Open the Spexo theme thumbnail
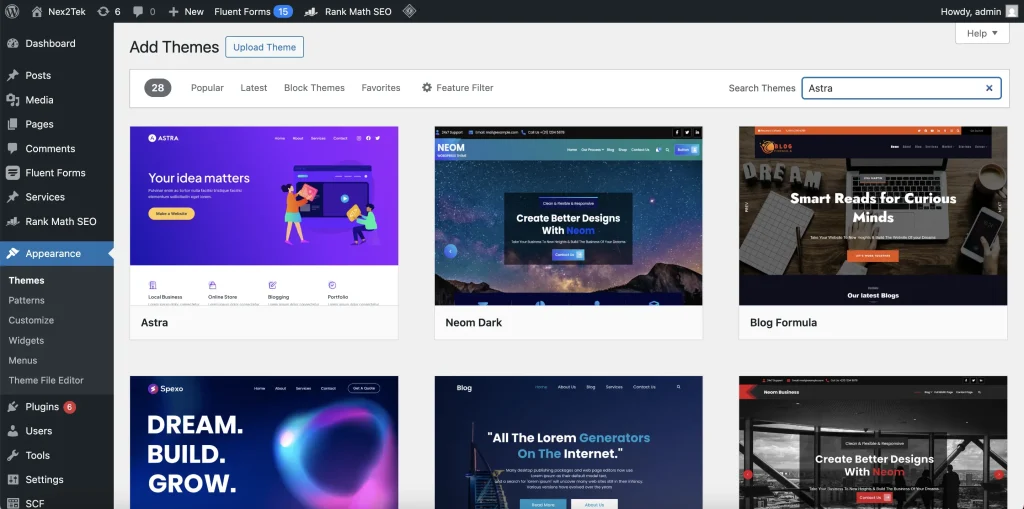Viewport: 1024px width, 509px height. click(x=264, y=442)
